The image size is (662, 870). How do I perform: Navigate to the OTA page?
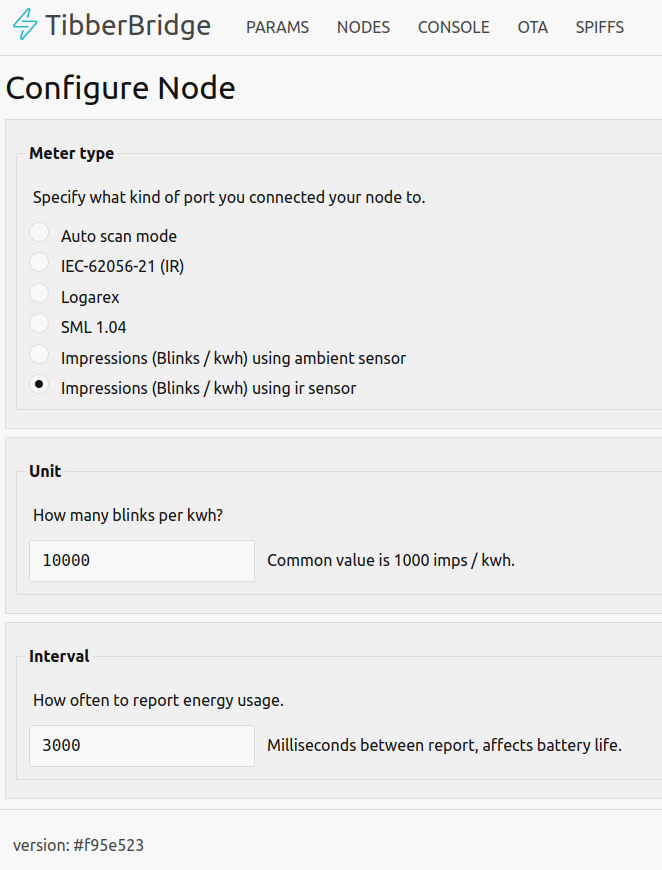tap(533, 27)
